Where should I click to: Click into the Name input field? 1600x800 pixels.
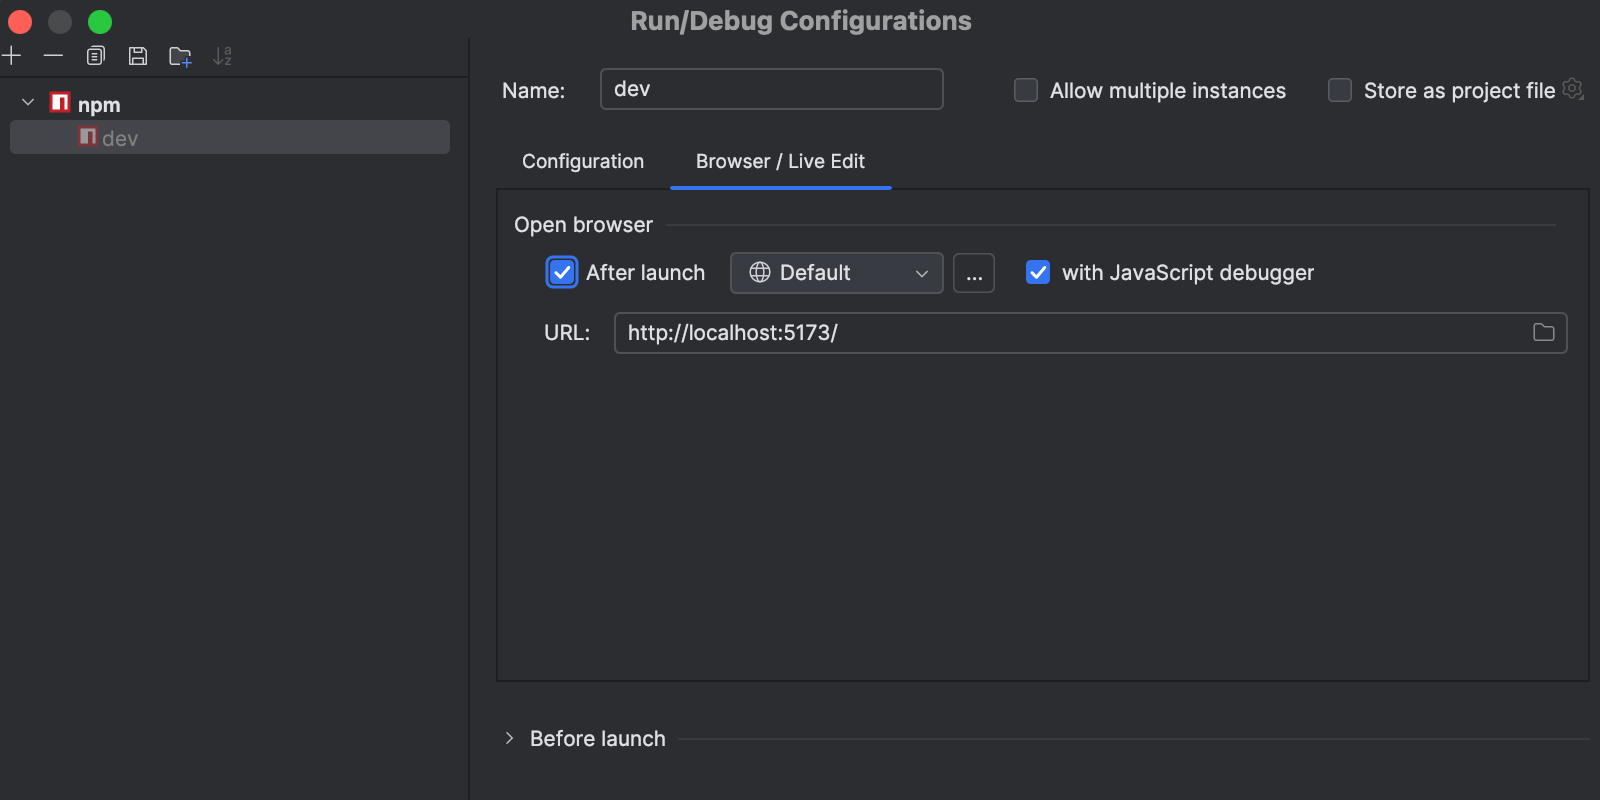(771, 89)
